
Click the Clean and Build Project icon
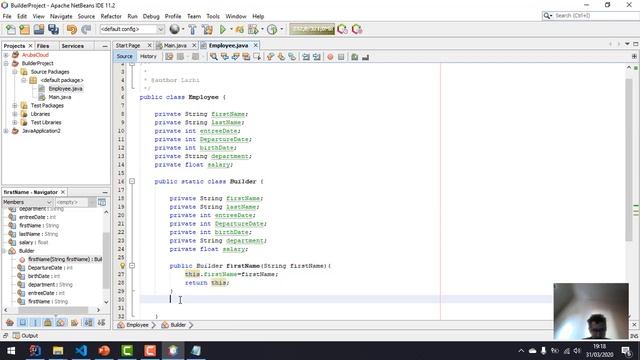[207, 29]
